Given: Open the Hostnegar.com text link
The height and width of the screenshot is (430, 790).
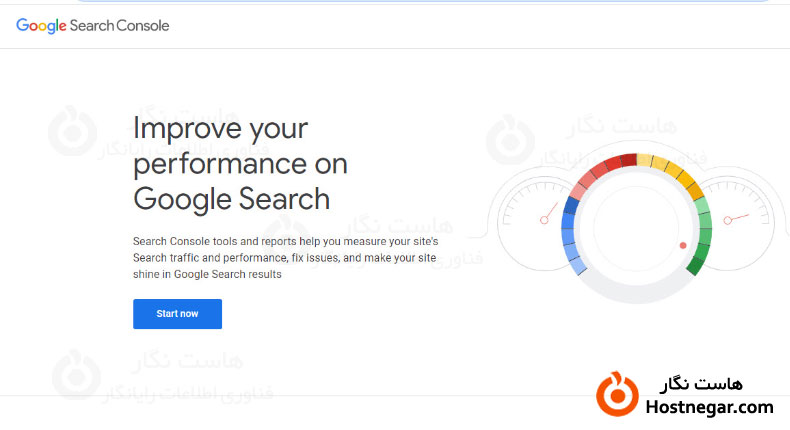Looking at the screenshot, I should click(x=710, y=407).
